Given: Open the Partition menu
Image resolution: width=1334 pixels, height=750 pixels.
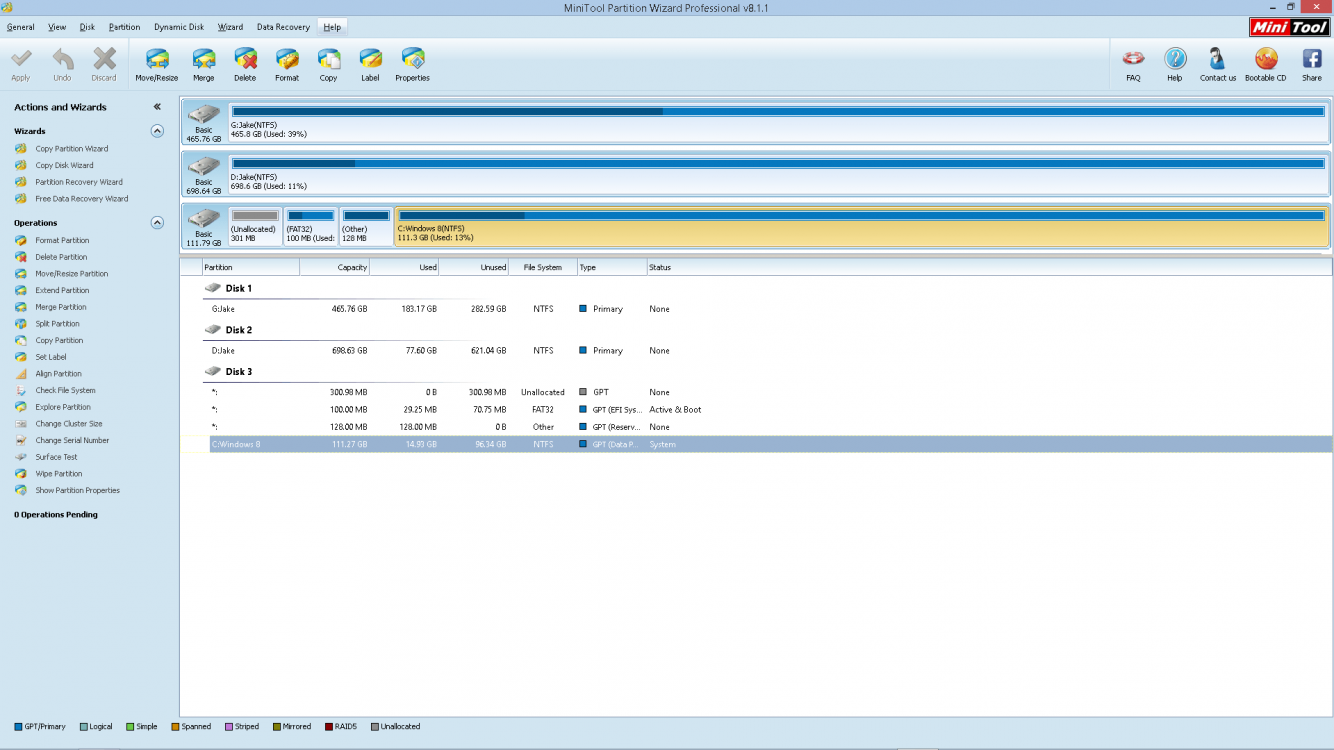Looking at the screenshot, I should tap(124, 27).
